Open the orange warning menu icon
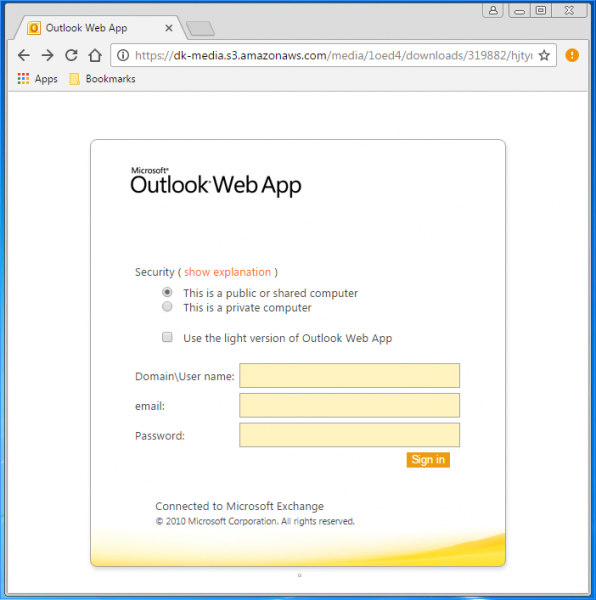596x600 pixels. (x=572, y=55)
